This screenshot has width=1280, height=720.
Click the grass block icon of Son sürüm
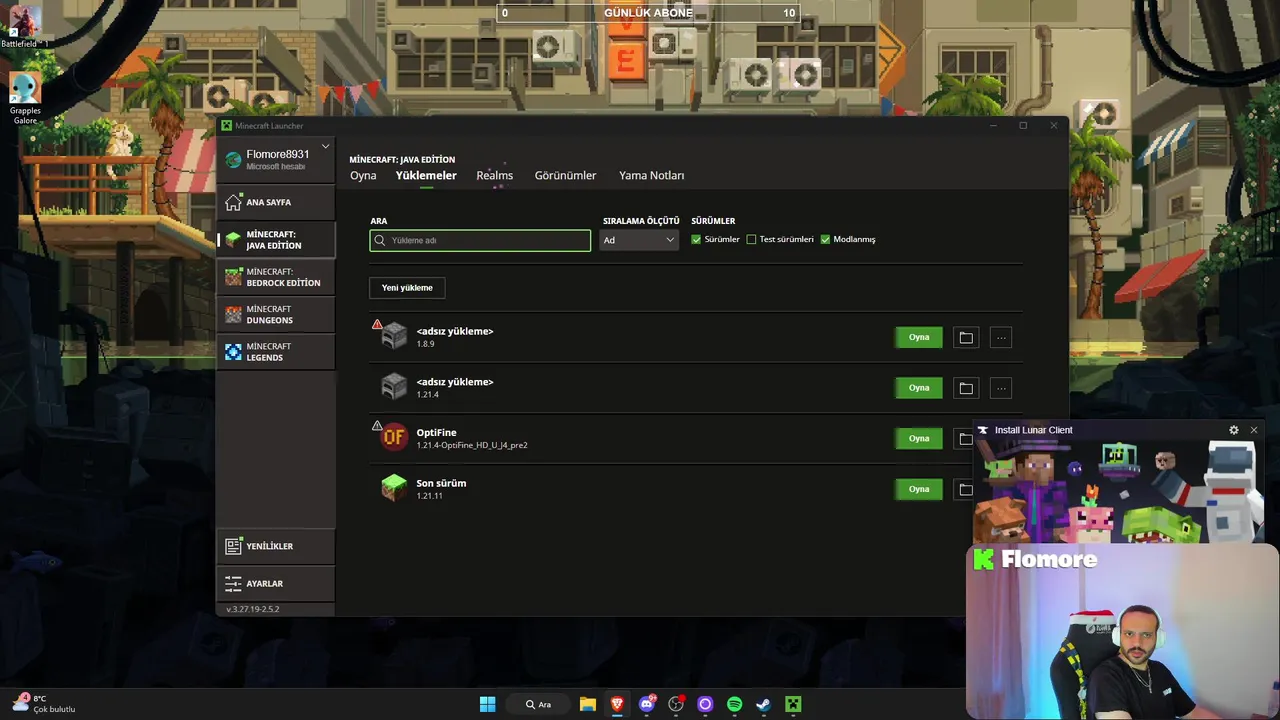pyautogui.click(x=394, y=488)
